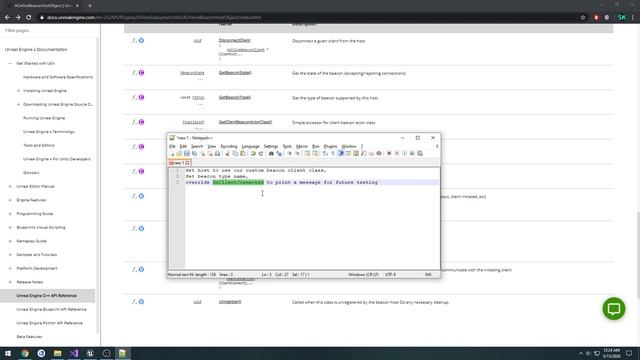Click the Windows (CR LF) status bar entry
Screen dimensions: 640x360
pos(364,275)
